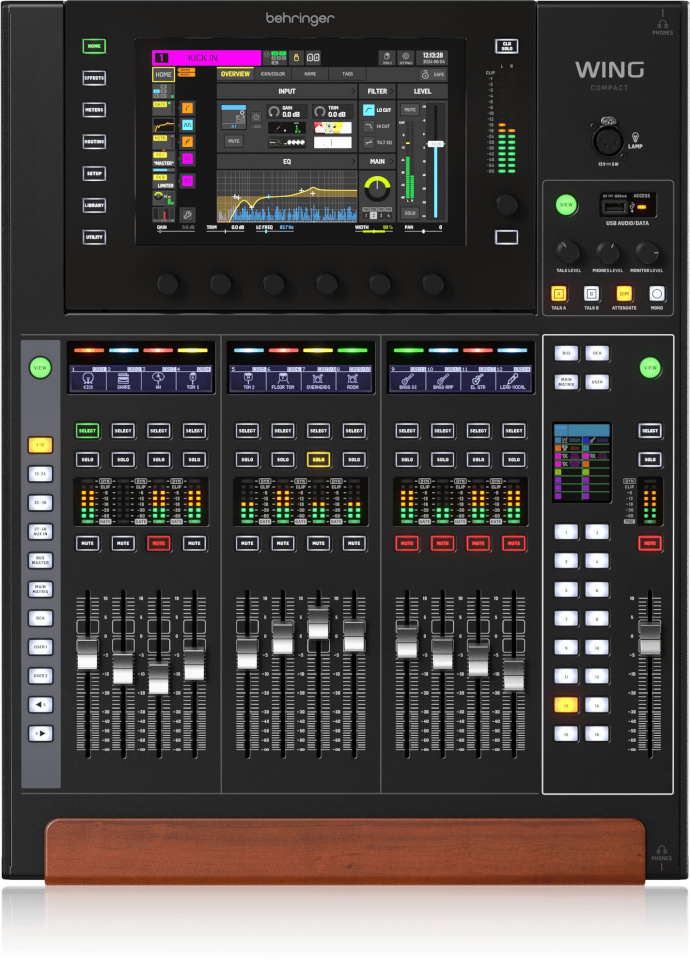The height and width of the screenshot is (960, 690).
Task: Tap the wrench icon in screen sidebar
Action: click(187, 215)
